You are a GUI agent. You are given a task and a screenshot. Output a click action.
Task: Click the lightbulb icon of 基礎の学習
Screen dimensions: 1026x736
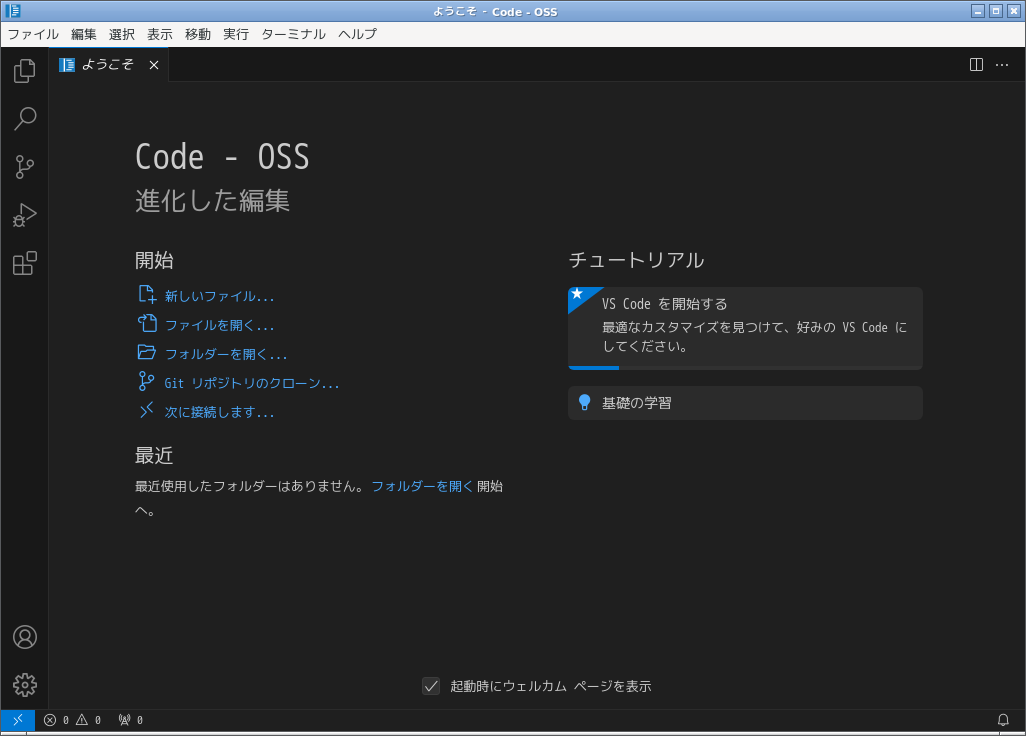[584, 402]
